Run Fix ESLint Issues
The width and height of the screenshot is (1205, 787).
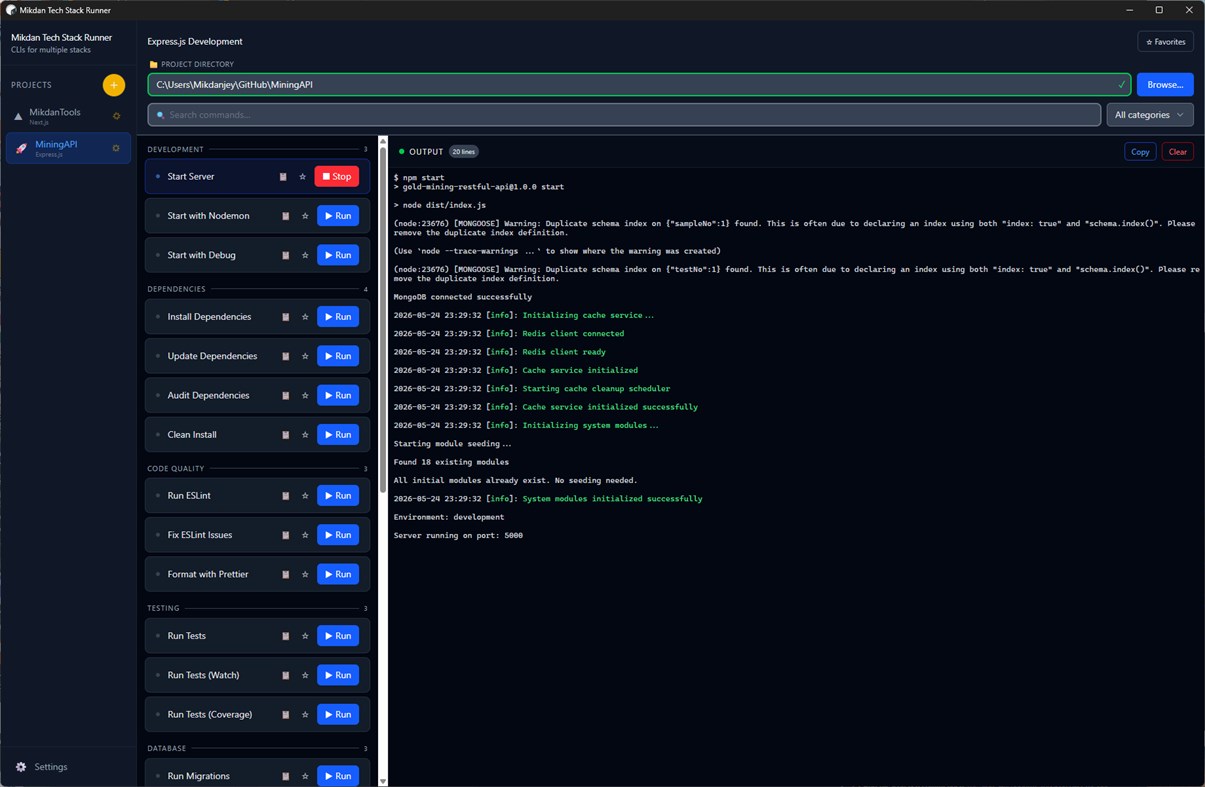pyautogui.click(x=338, y=535)
